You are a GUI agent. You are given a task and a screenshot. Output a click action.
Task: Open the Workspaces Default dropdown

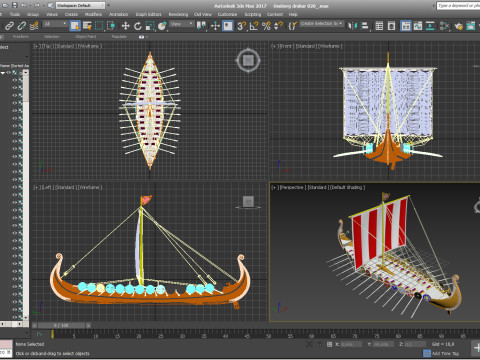click(80, 5)
